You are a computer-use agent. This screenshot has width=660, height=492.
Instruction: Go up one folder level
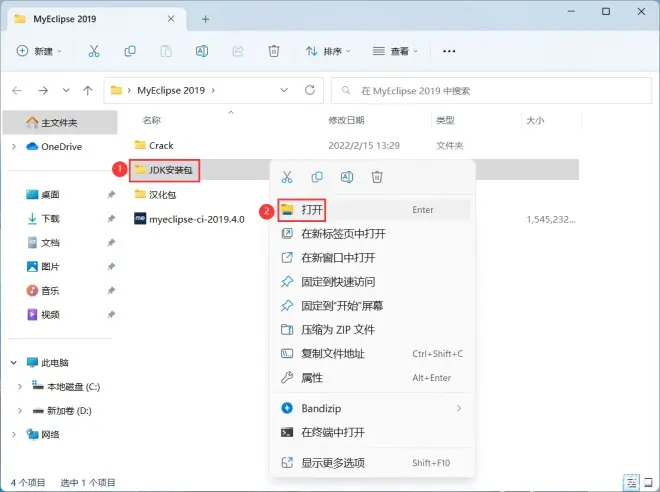coord(88,90)
